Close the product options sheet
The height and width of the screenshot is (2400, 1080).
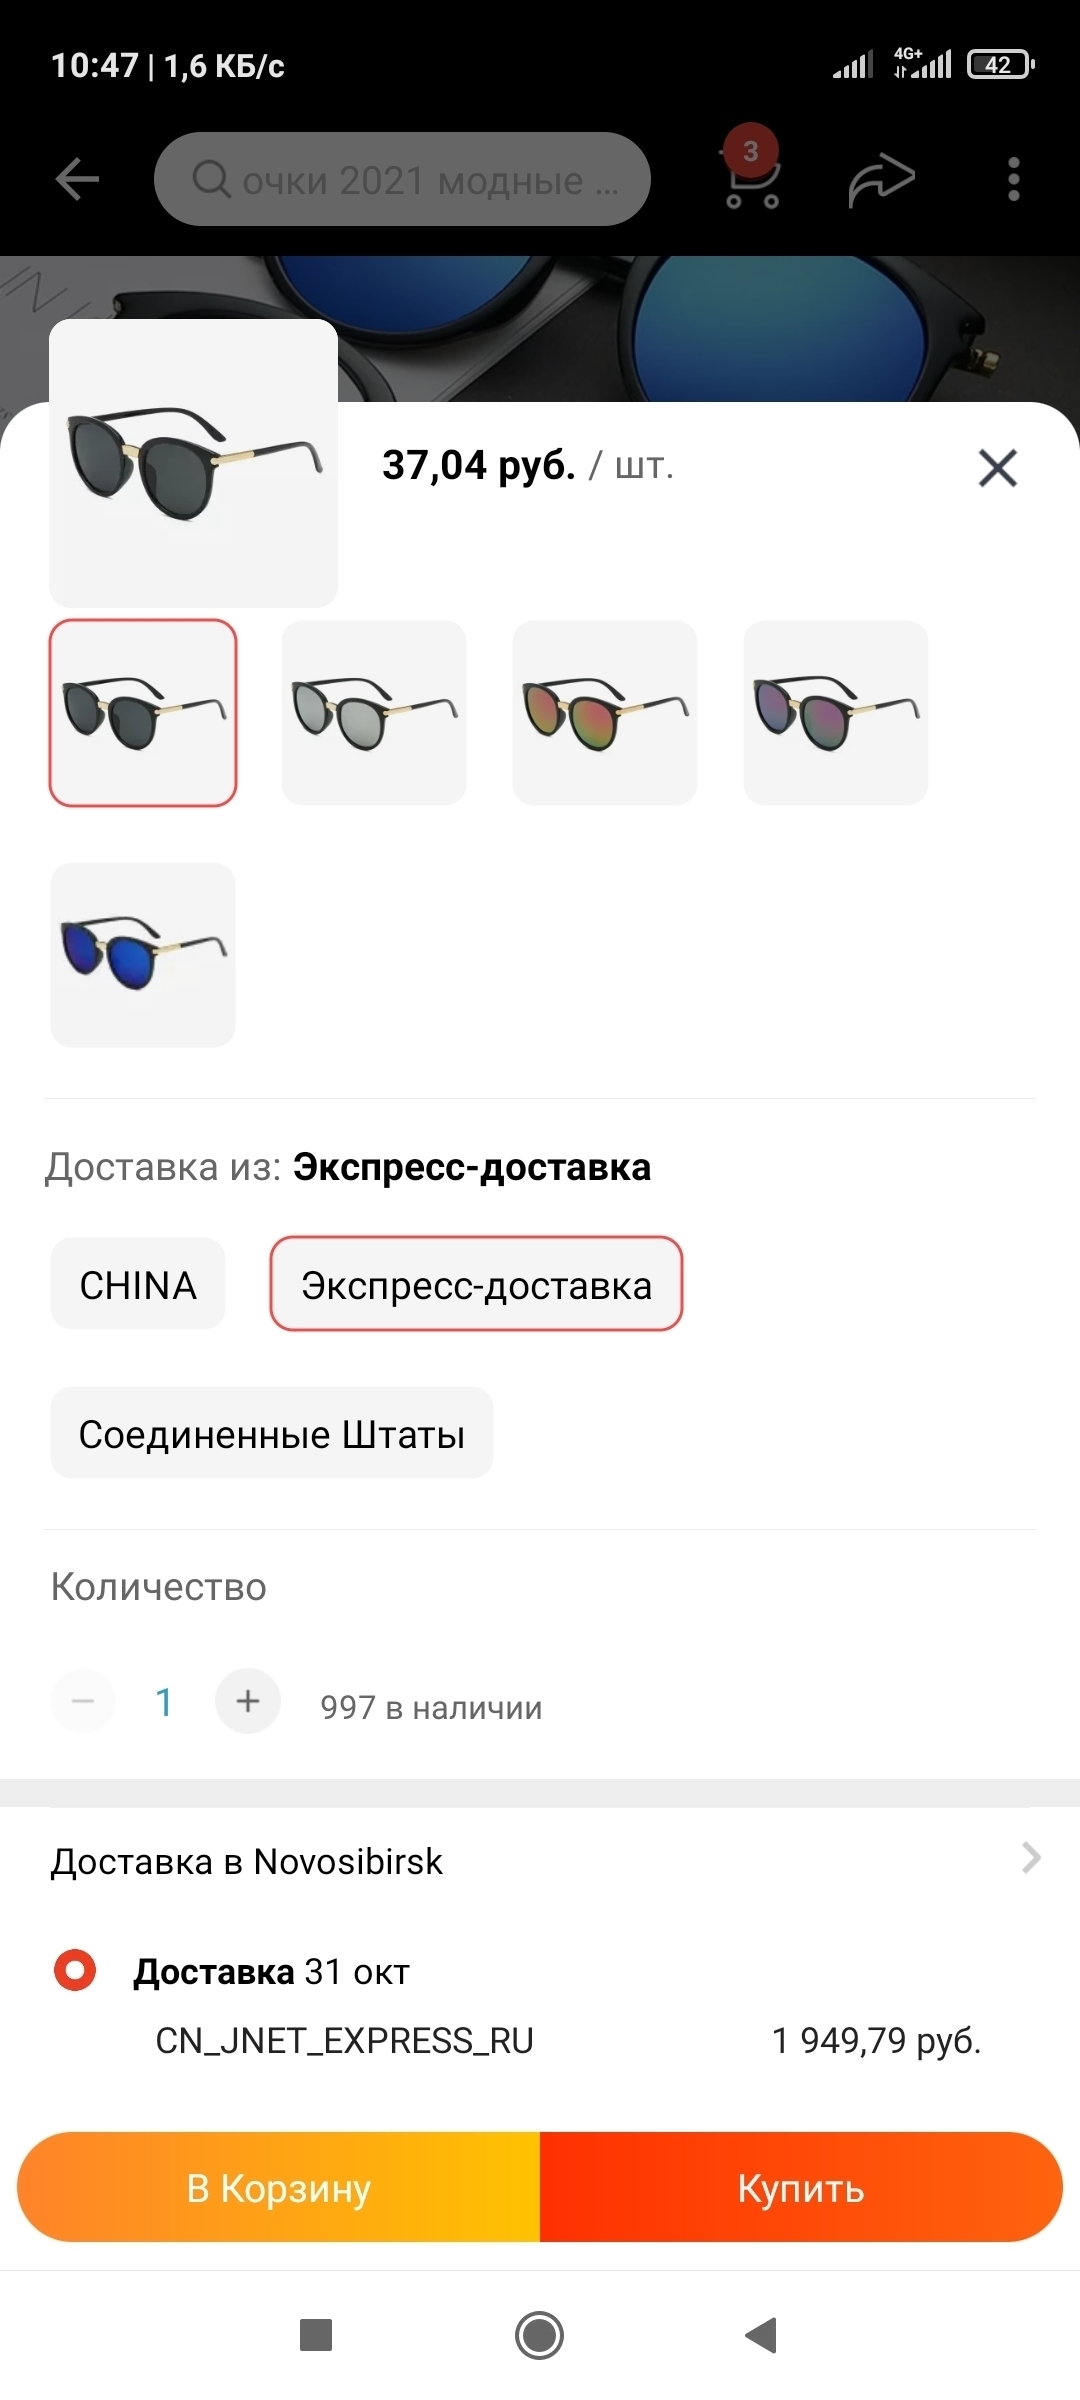(x=997, y=468)
